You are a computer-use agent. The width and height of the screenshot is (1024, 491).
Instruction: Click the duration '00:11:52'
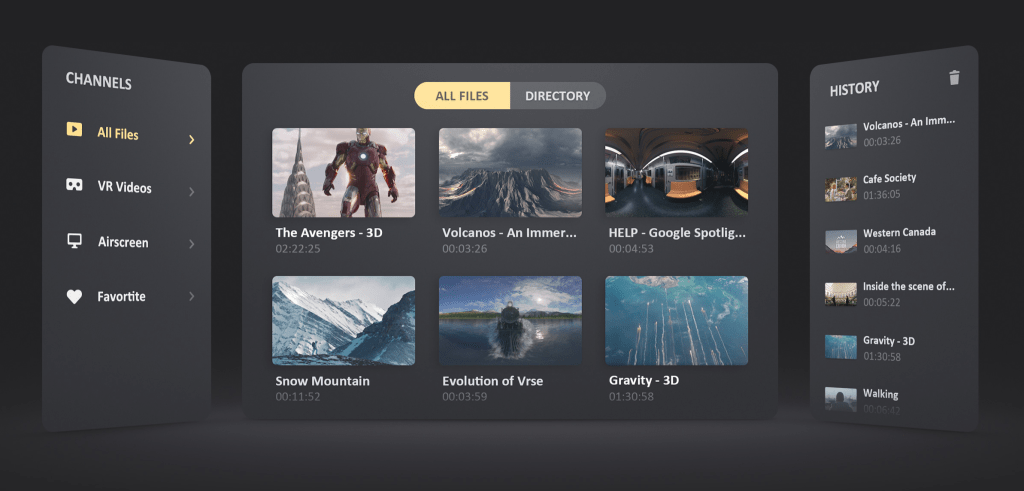click(x=298, y=396)
